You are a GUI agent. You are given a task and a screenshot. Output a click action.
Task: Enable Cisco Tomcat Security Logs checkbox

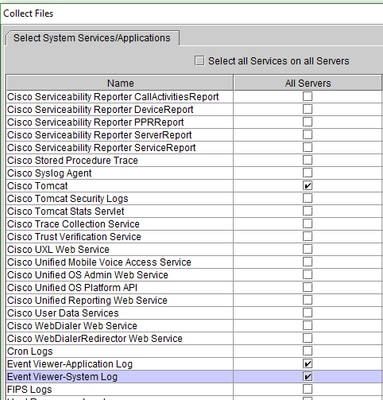pyautogui.click(x=308, y=198)
